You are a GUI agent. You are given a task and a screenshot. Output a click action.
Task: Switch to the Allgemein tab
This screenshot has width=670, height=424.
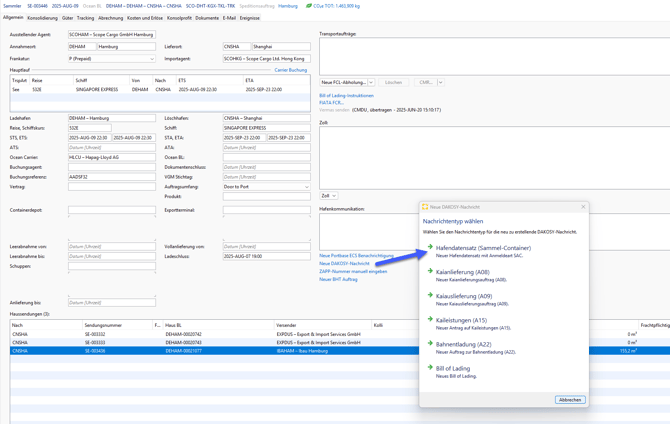coord(13,18)
